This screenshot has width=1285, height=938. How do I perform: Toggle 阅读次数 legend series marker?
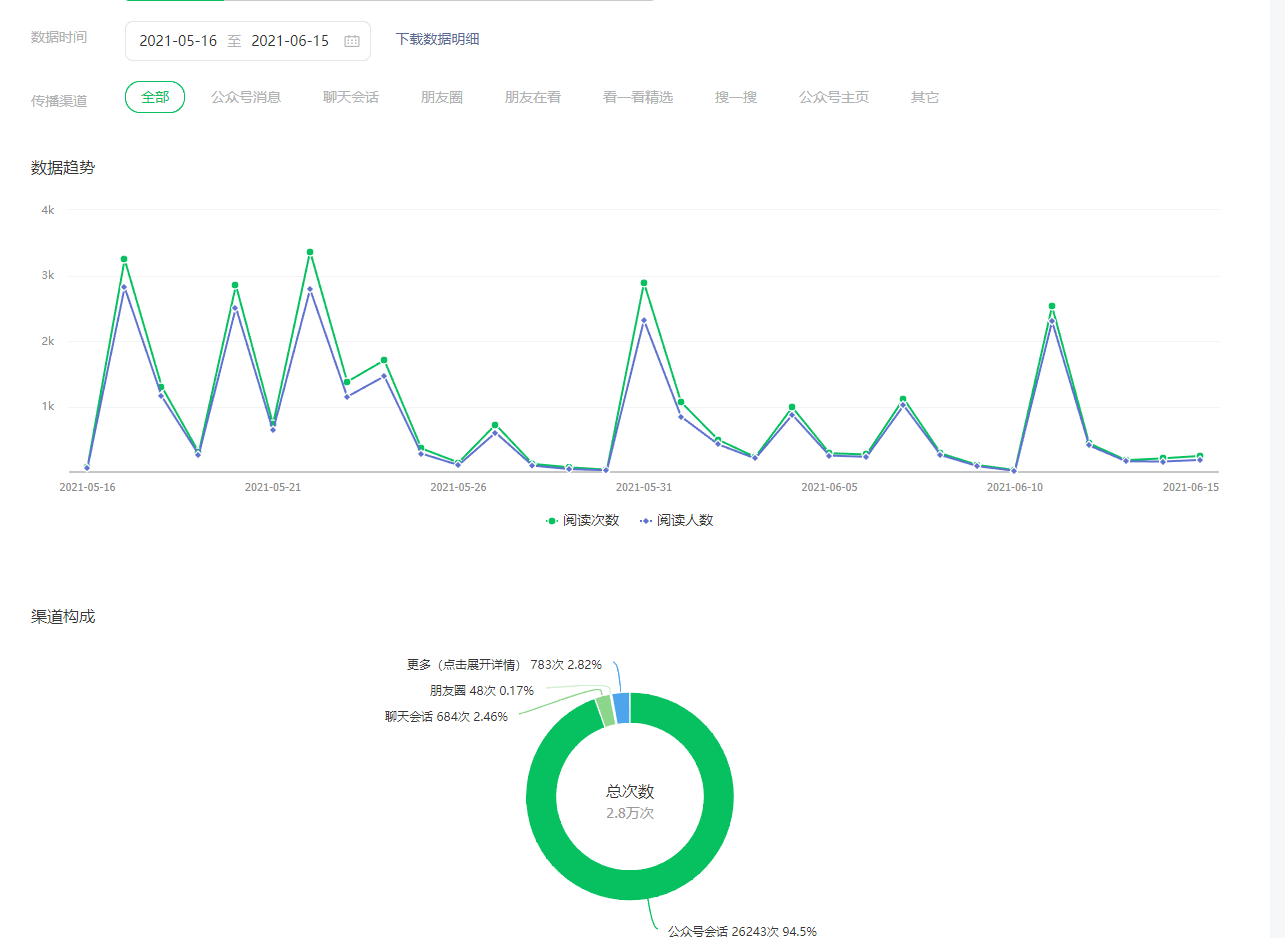(551, 520)
